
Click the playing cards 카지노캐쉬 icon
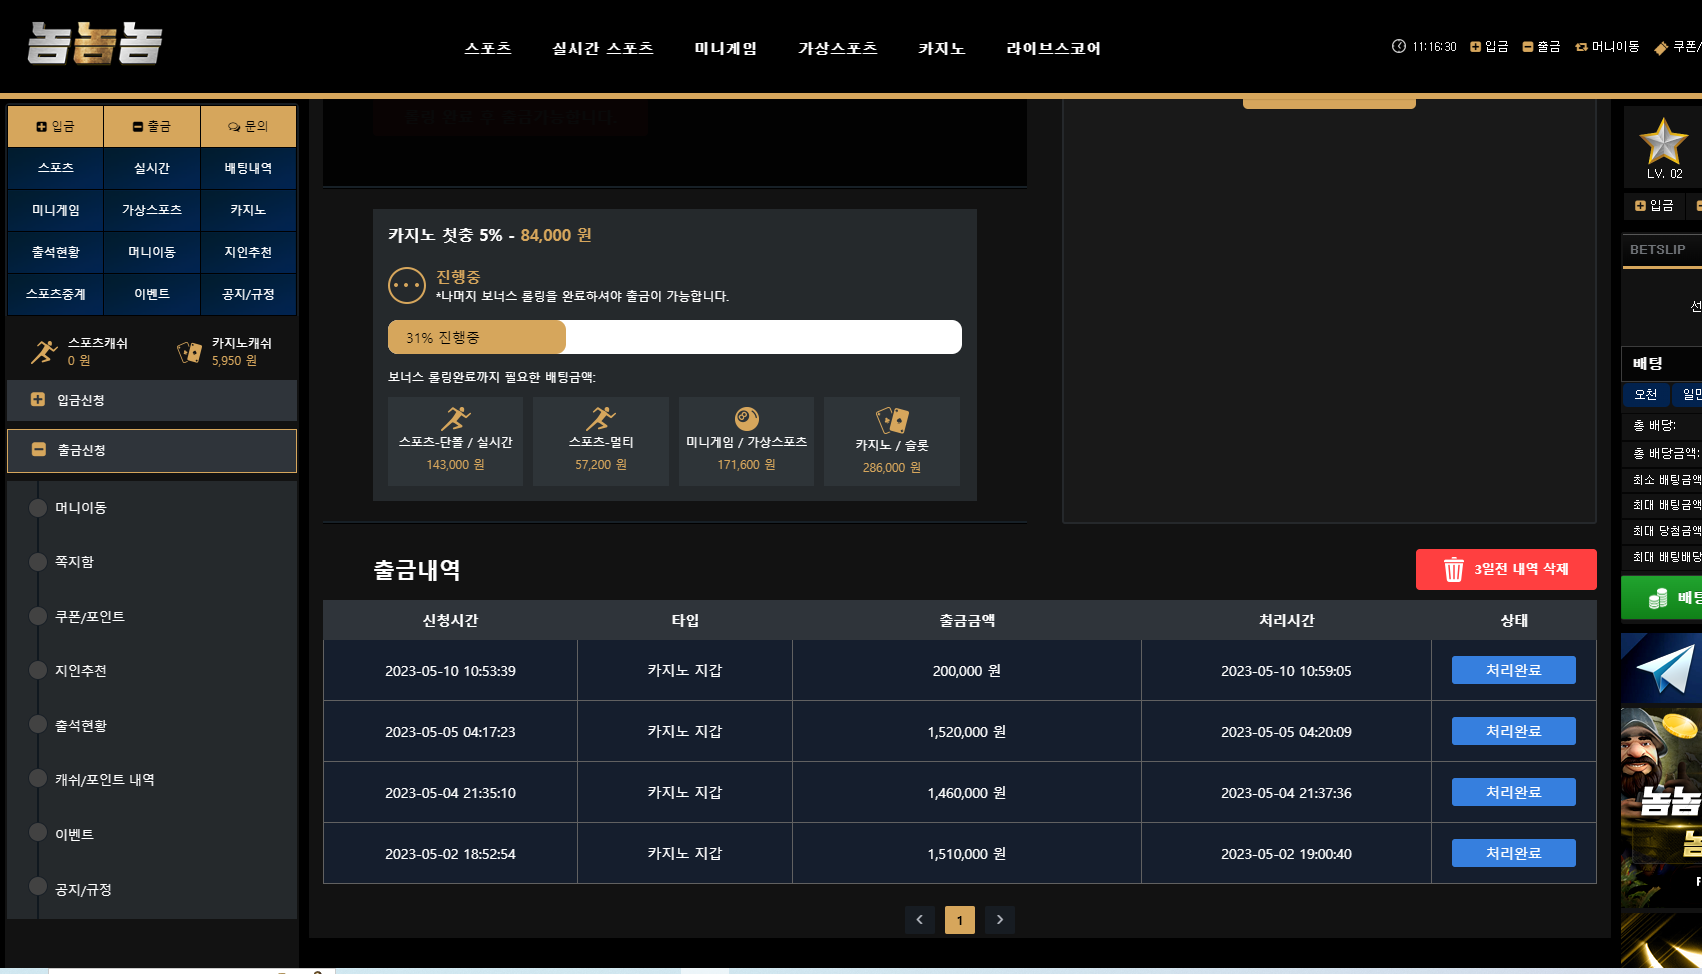tap(189, 352)
